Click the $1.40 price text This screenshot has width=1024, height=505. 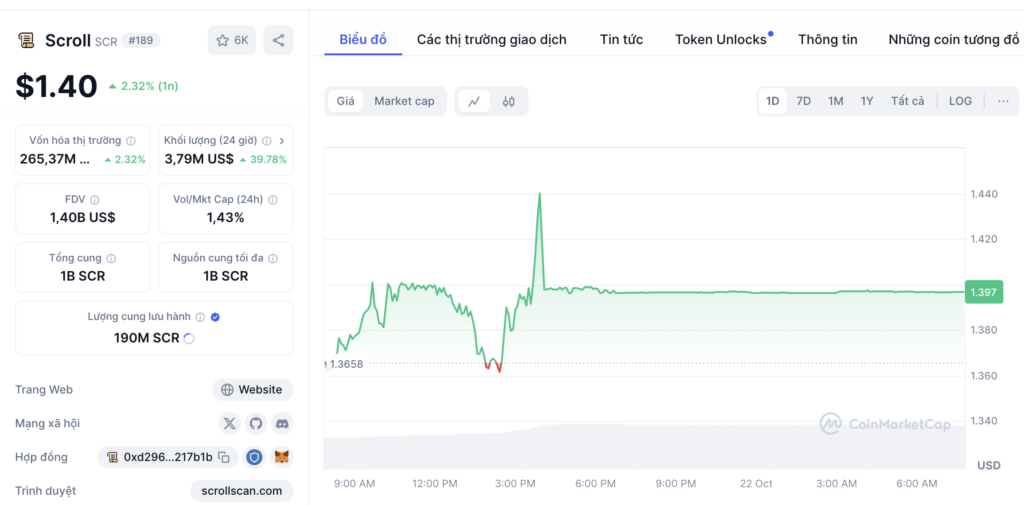pyautogui.click(x=57, y=86)
